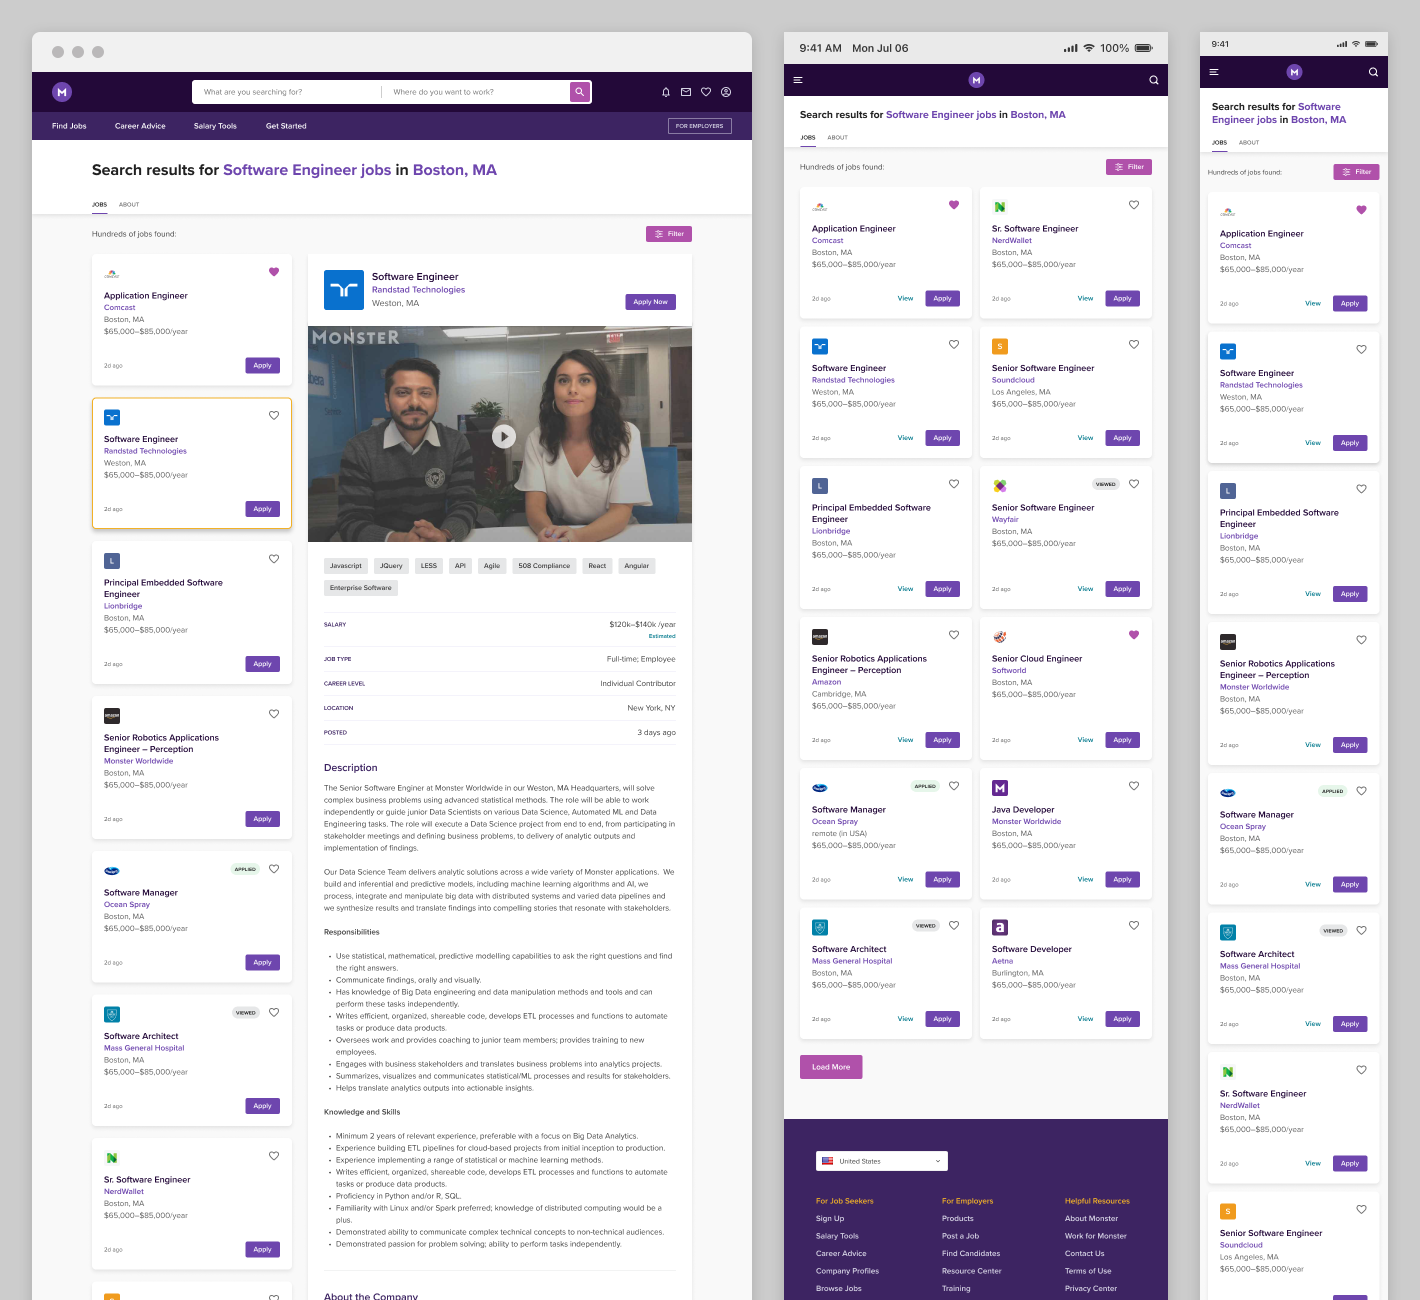Tap the search icon in the tablet header
This screenshot has width=1420, height=1300.
click(1153, 80)
